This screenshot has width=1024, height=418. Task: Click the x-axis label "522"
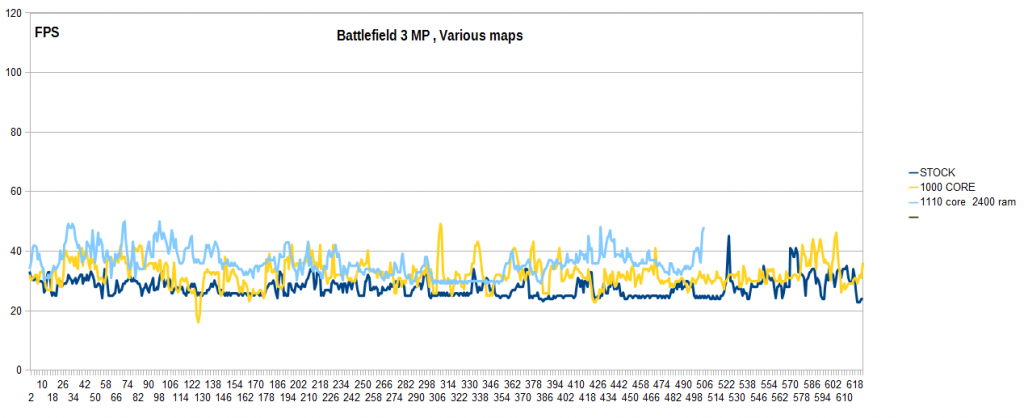[726, 385]
